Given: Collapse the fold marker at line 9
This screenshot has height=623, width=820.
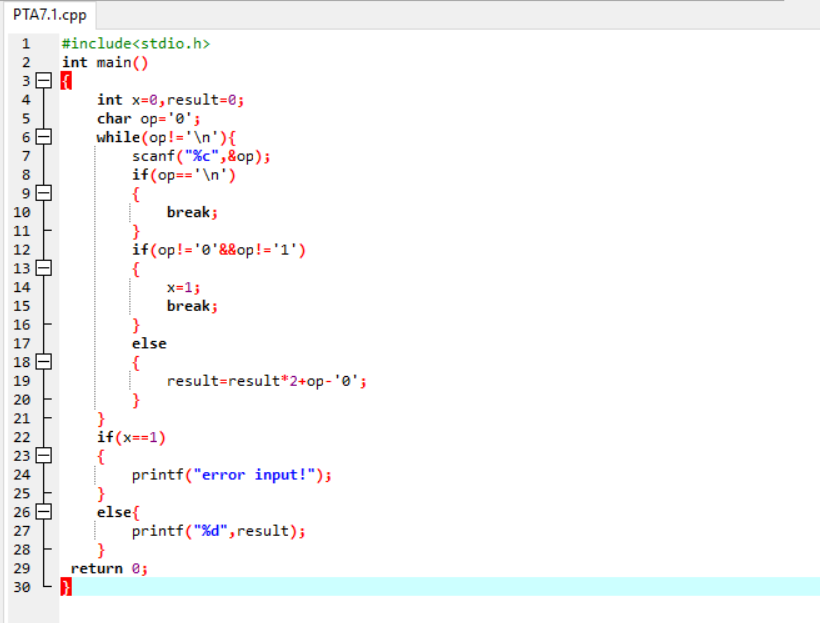Looking at the screenshot, I should pyautogui.click(x=43, y=193).
